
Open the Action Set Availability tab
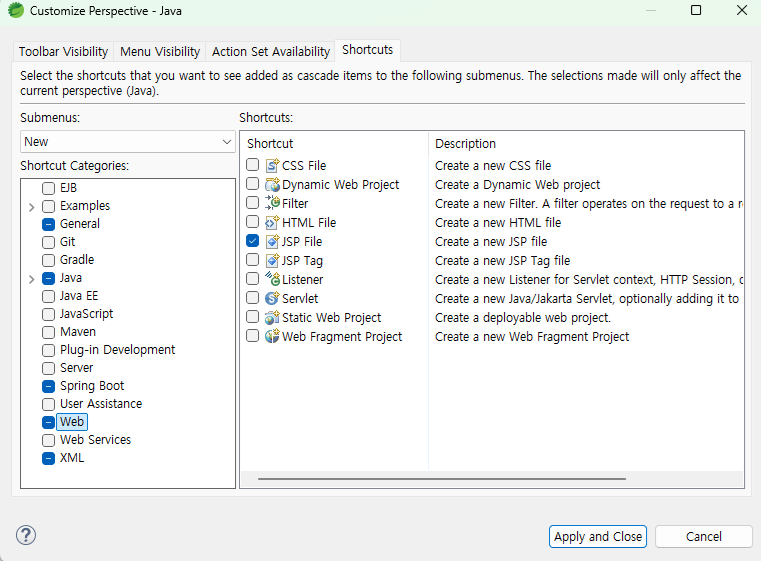(x=271, y=51)
